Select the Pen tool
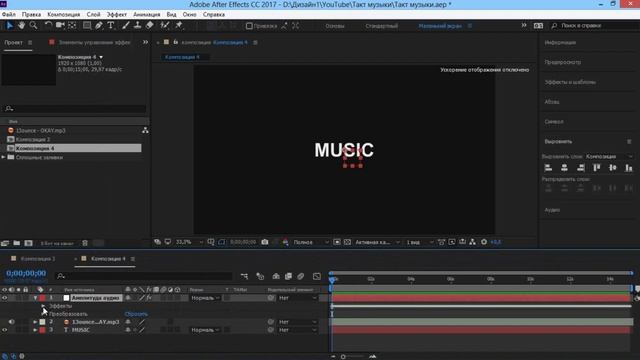The height and width of the screenshot is (360, 640). pyautogui.click(x=99, y=25)
